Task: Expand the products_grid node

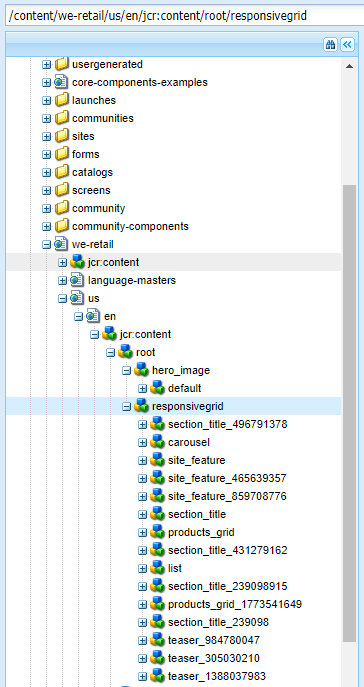Action: tap(142, 532)
